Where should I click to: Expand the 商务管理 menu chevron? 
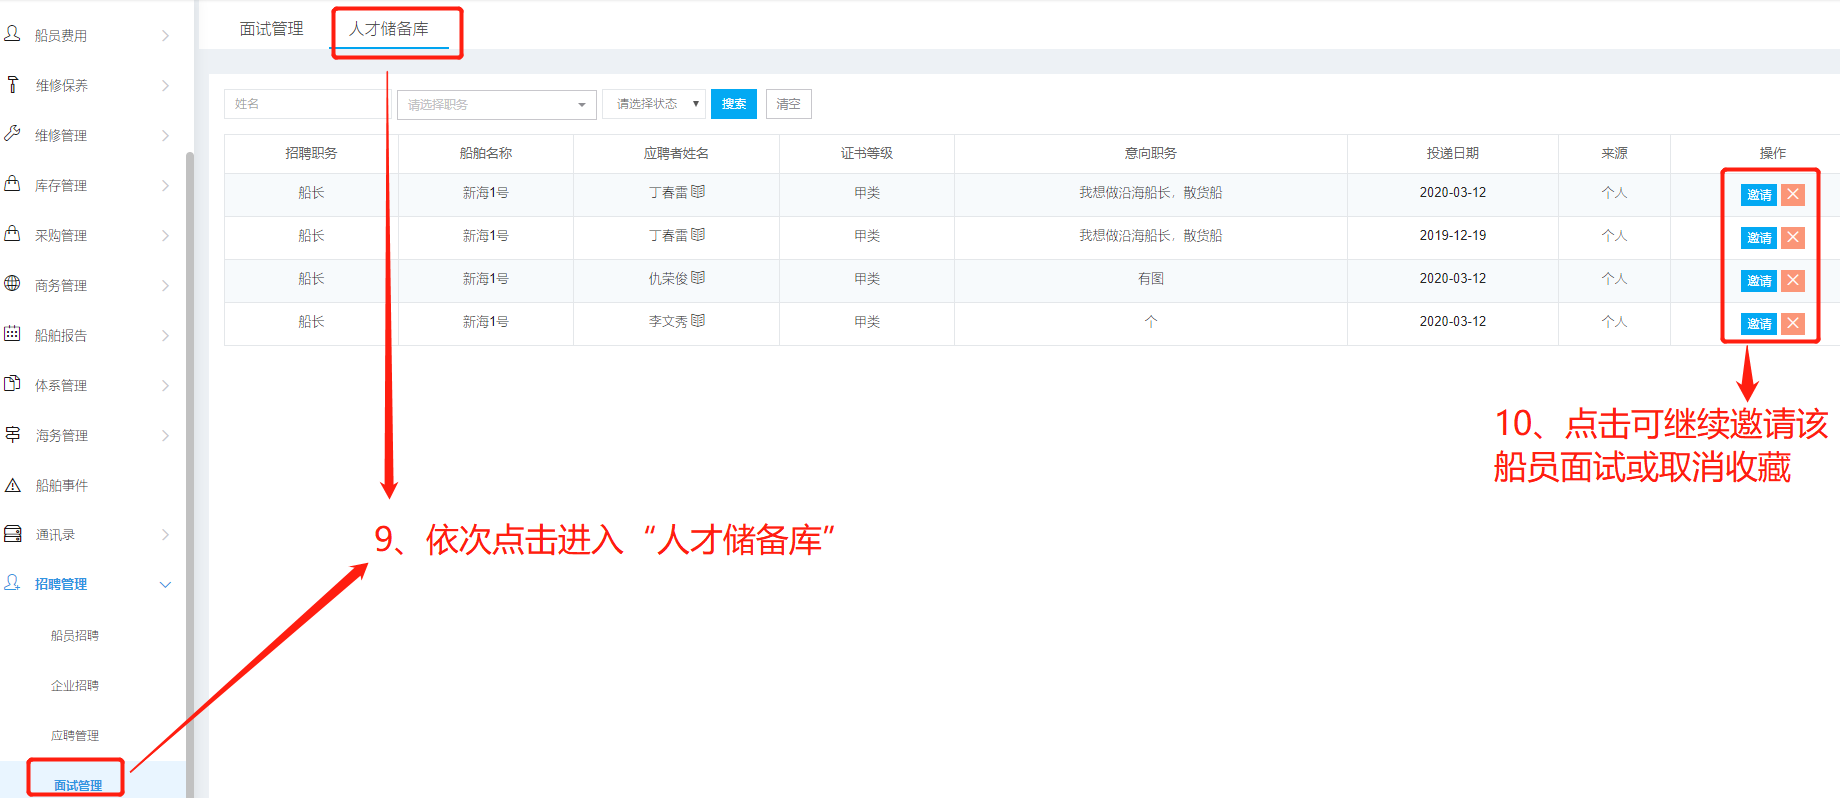[x=166, y=285]
